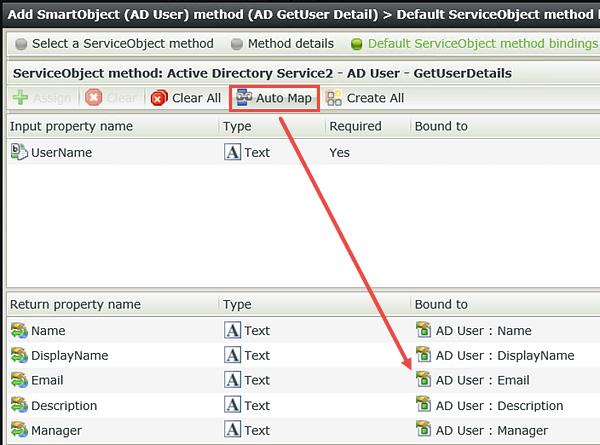Click the Text type icon in Description row
The width and height of the screenshot is (600, 445).
click(232, 405)
